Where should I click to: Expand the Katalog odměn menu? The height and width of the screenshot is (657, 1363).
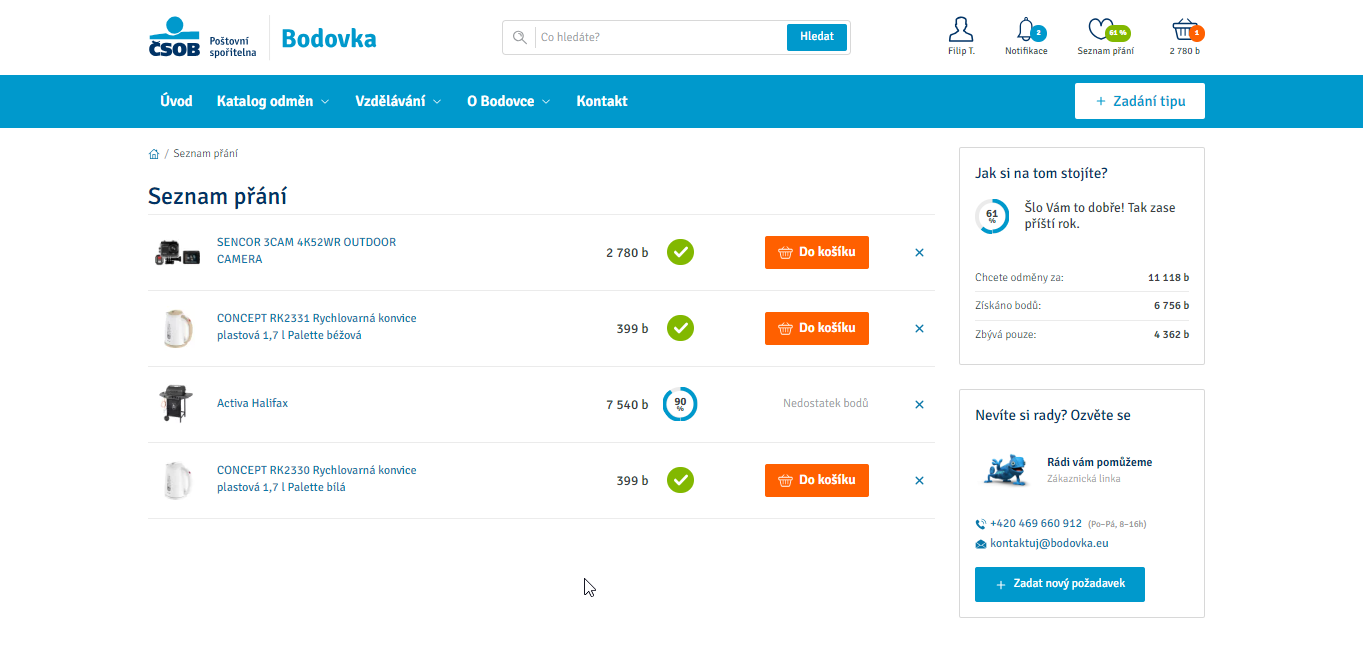(273, 101)
